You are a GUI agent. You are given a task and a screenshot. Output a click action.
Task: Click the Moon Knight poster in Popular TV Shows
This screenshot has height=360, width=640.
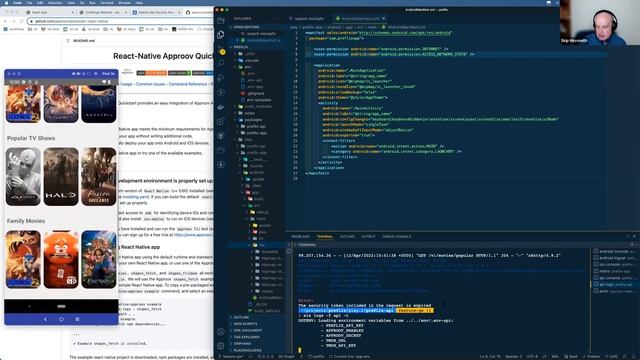pos(23,176)
